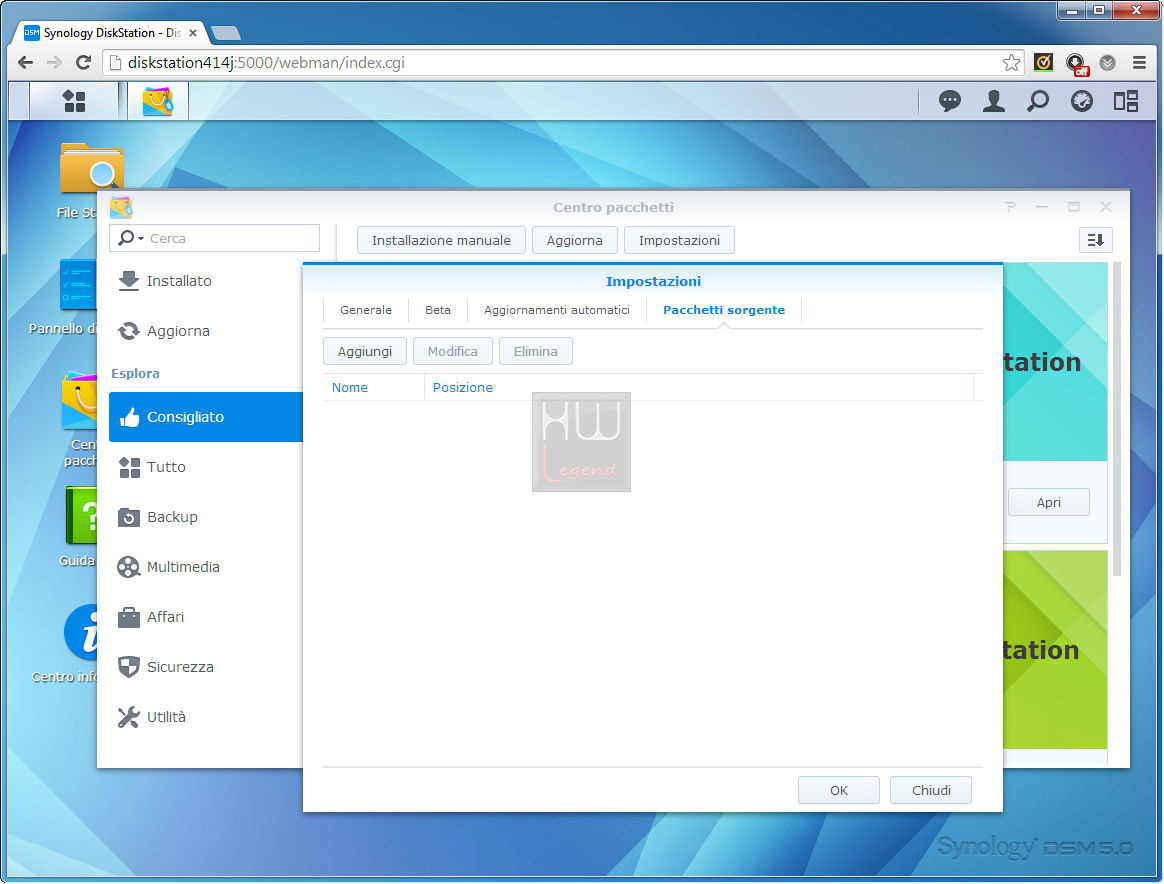Viewport: 1164px width, 884px height.
Task: Click the Installazione manuale button
Action: pos(441,240)
